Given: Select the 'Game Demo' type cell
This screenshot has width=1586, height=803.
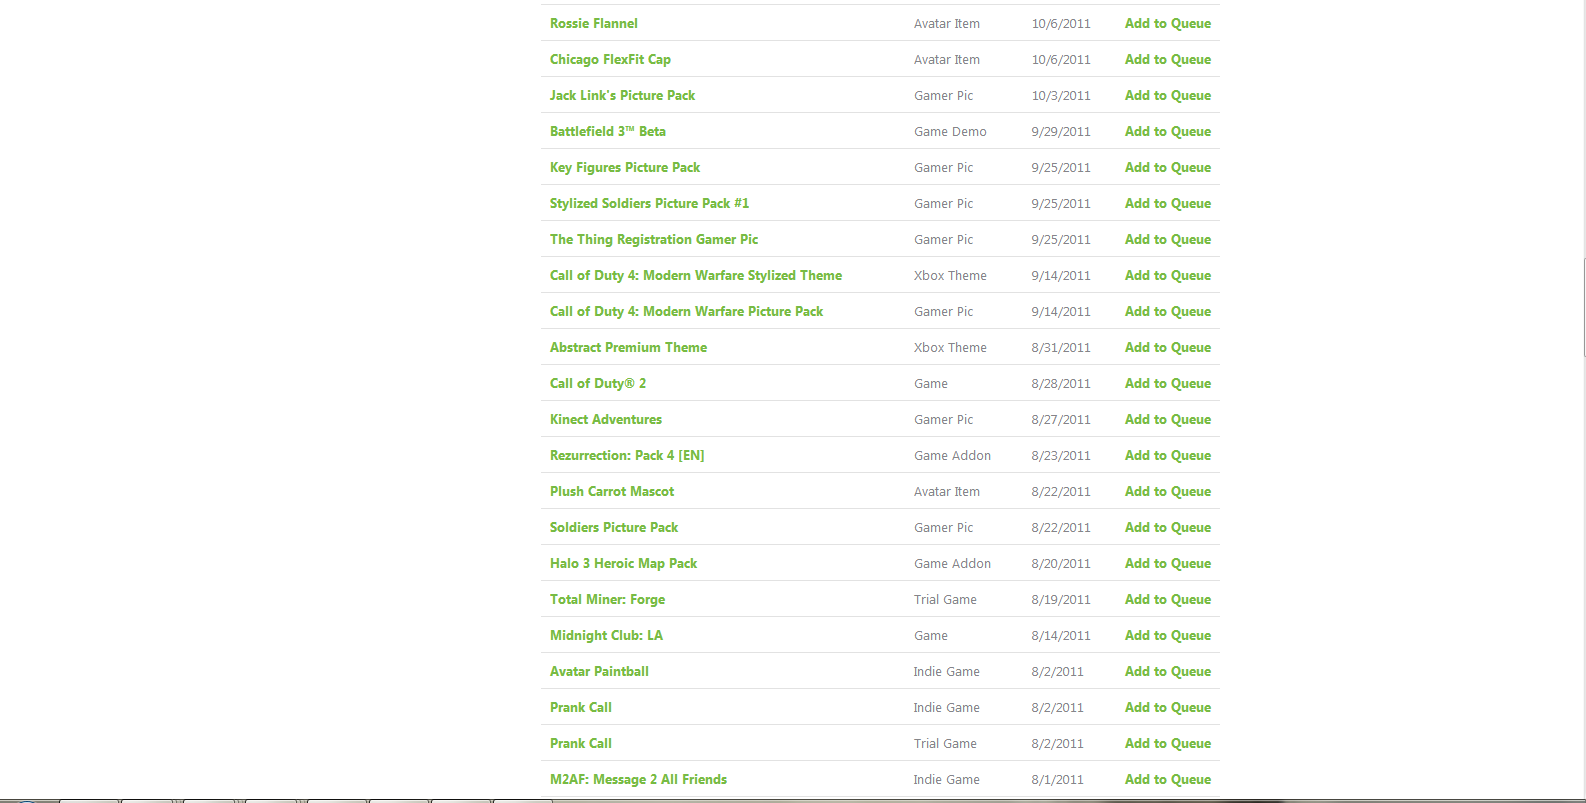Looking at the screenshot, I should (x=950, y=131).
